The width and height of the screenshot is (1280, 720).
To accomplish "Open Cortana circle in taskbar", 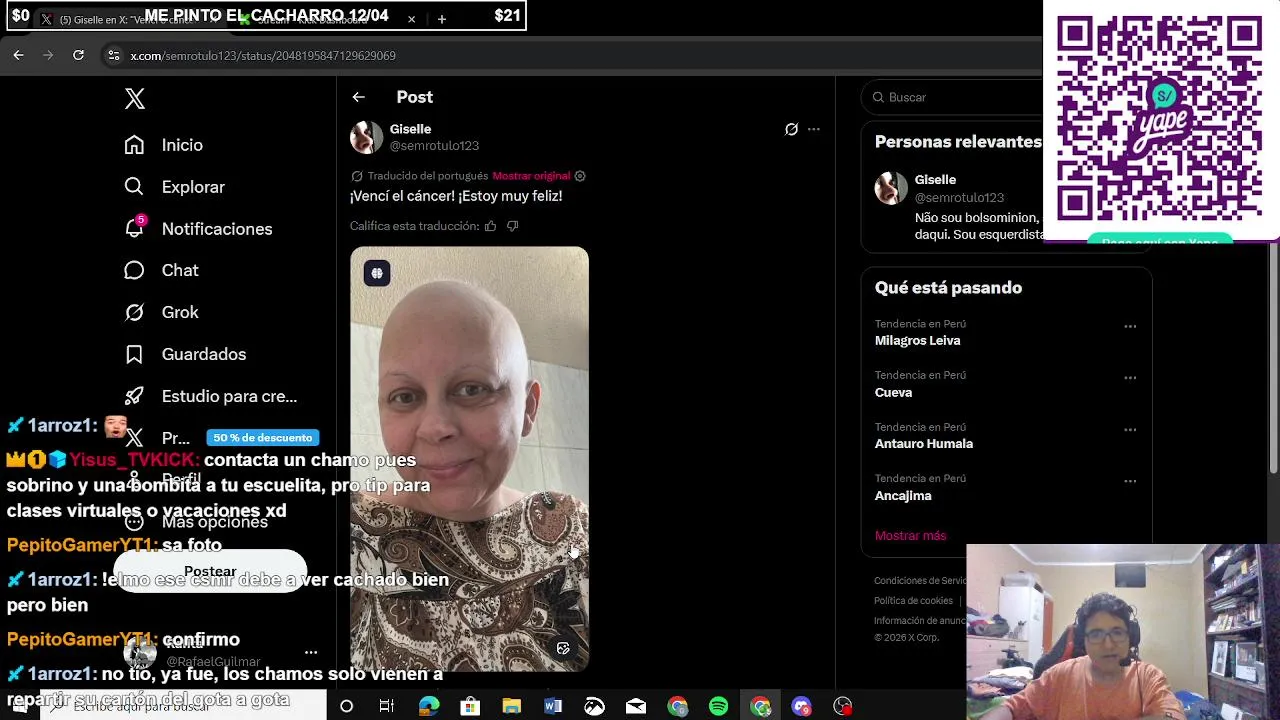I will tap(346, 706).
